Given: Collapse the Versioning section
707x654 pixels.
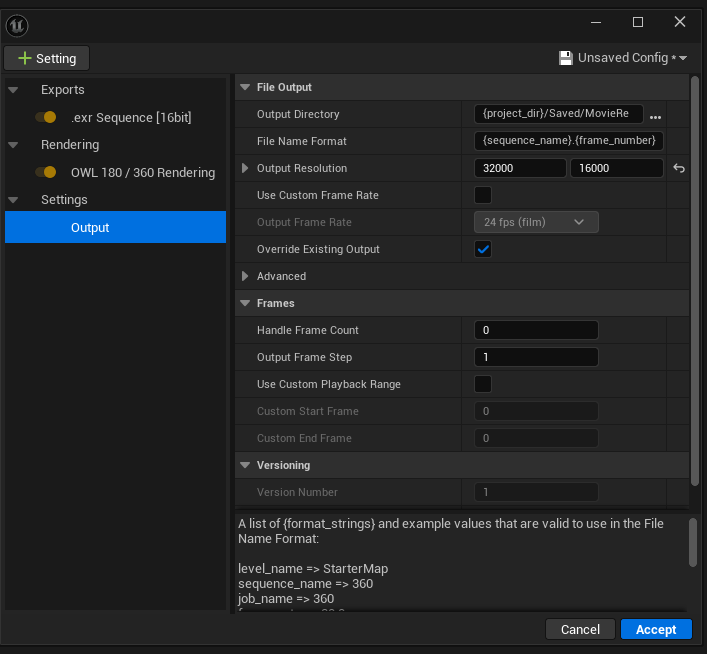Looking at the screenshot, I should [245, 465].
